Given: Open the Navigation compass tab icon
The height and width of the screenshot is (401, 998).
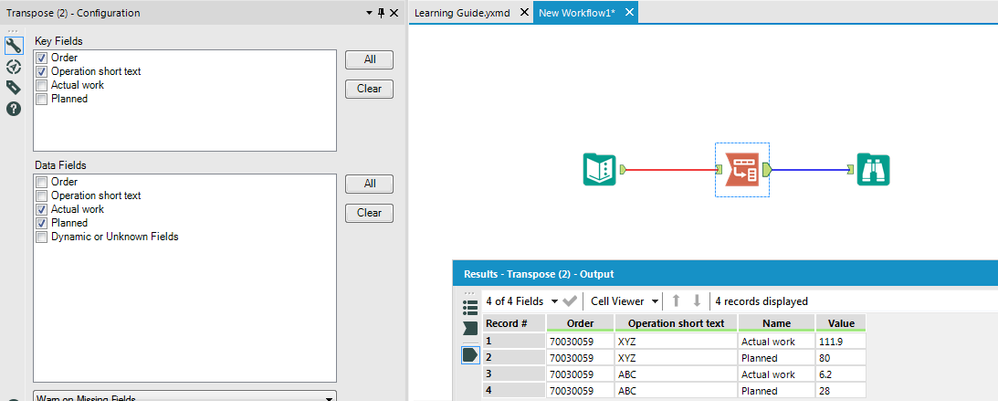Looking at the screenshot, I should [13, 67].
